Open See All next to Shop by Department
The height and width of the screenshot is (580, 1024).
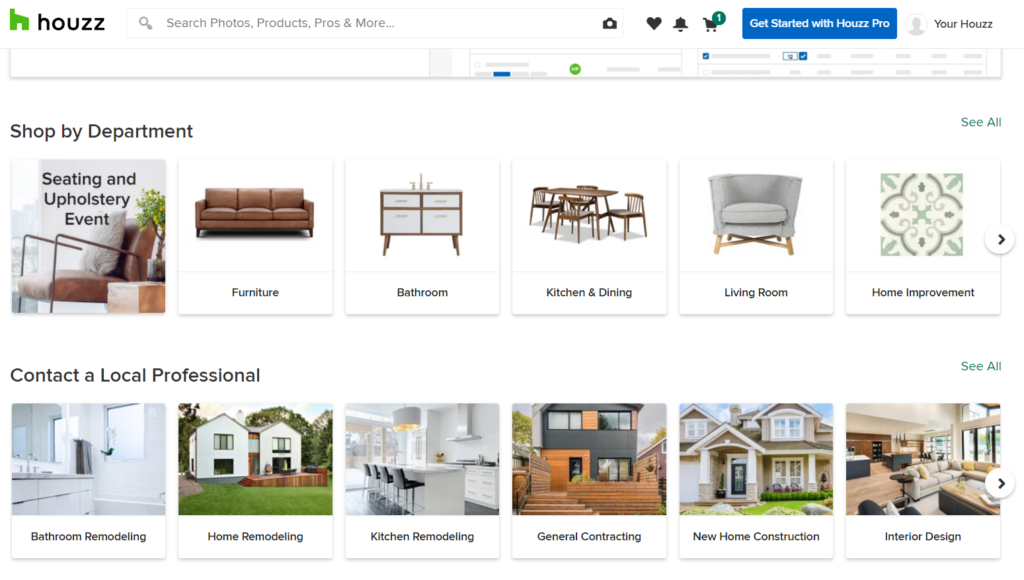980,122
